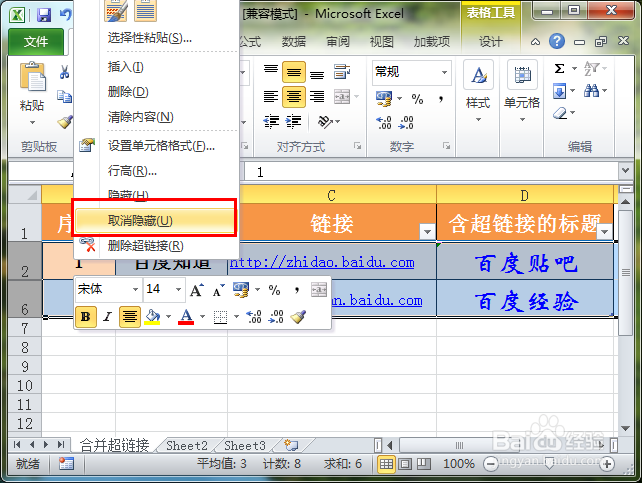Click the Fill down icon
The height and width of the screenshot is (483, 642).
click(x=559, y=91)
